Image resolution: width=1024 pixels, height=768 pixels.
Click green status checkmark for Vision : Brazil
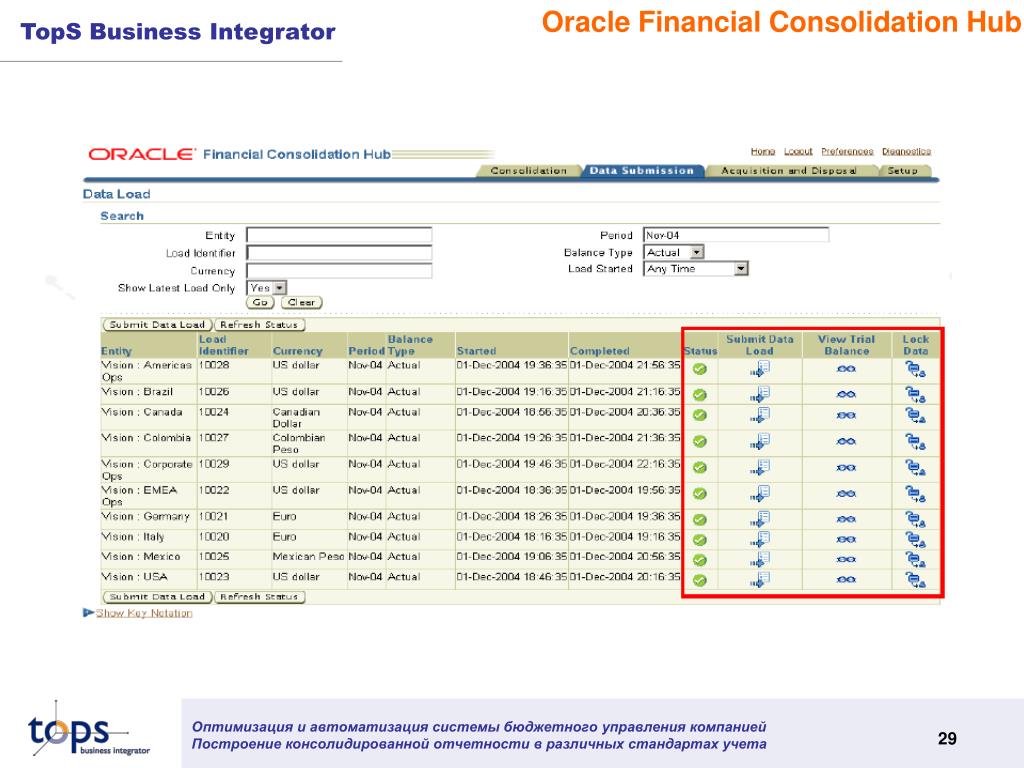point(699,395)
